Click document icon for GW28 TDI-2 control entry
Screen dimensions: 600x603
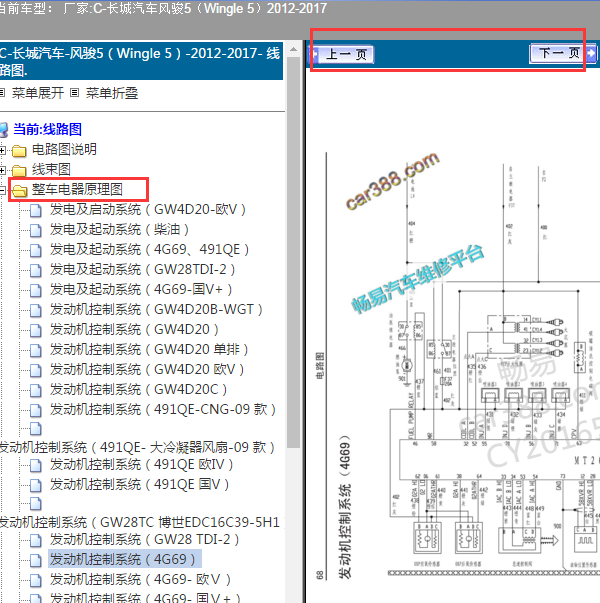35,540
